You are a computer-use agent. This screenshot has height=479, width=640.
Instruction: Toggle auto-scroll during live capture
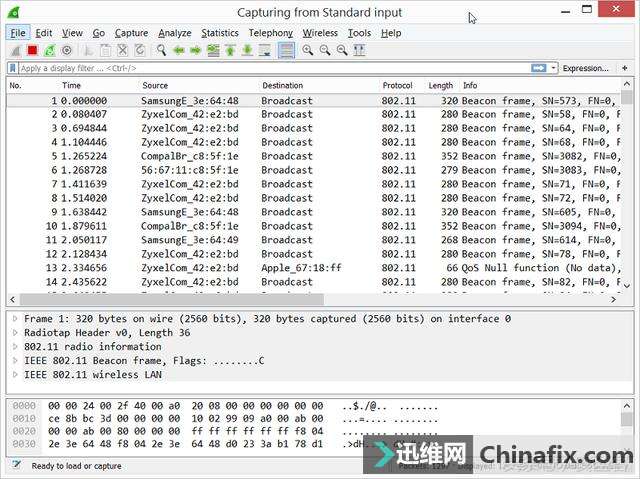pyautogui.click(x=265, y=50)
